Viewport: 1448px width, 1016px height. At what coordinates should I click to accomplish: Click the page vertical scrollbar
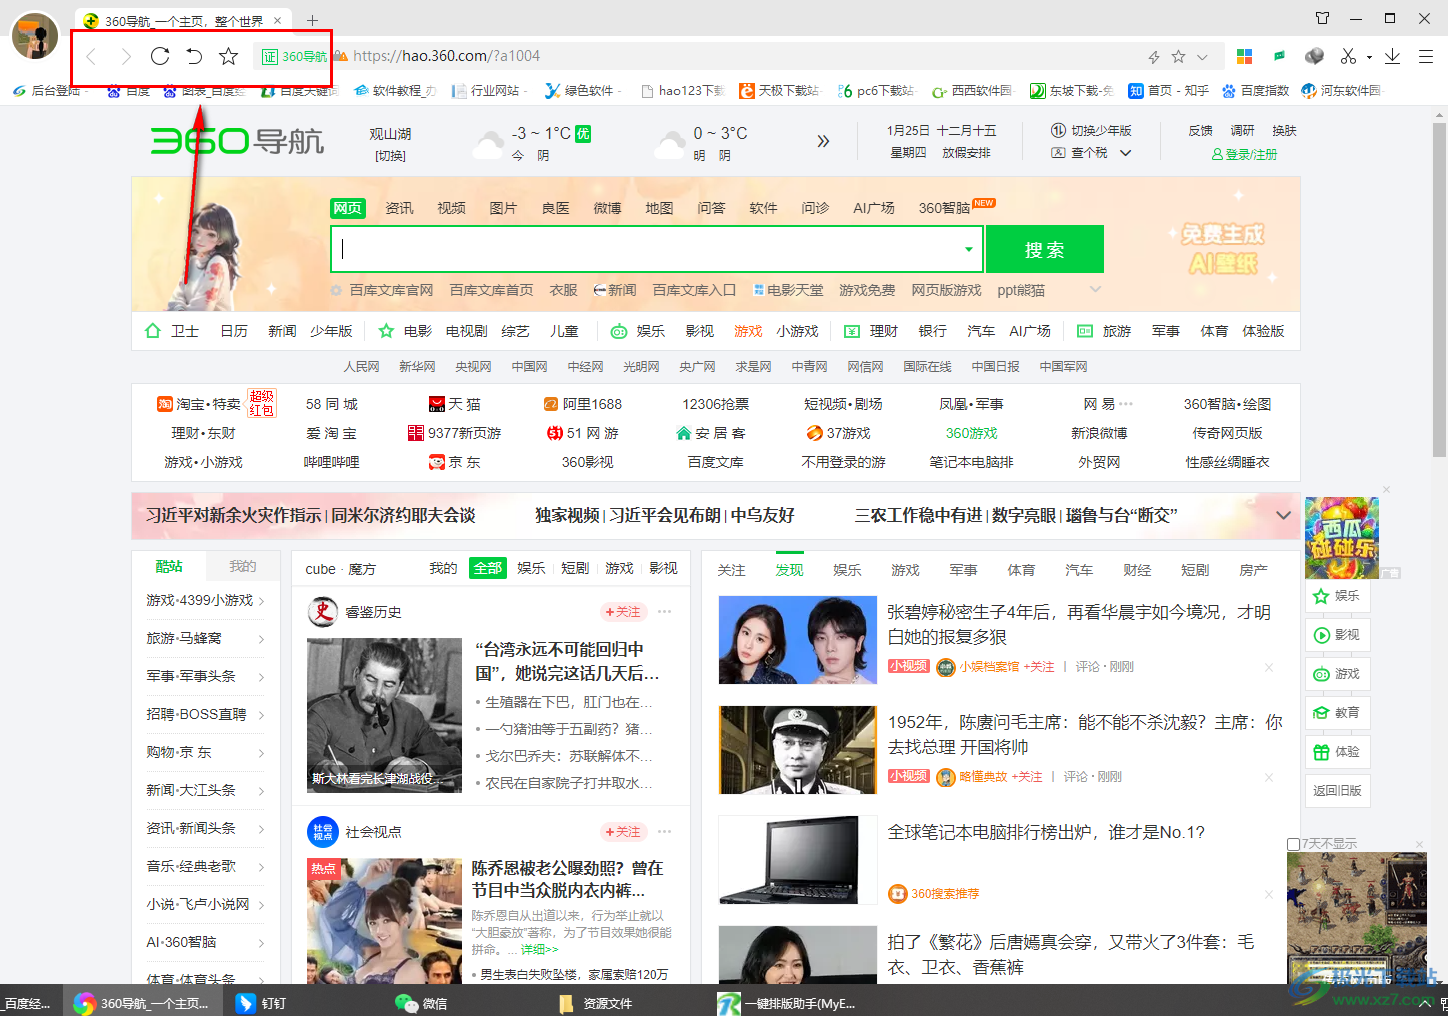(1439, 290)
